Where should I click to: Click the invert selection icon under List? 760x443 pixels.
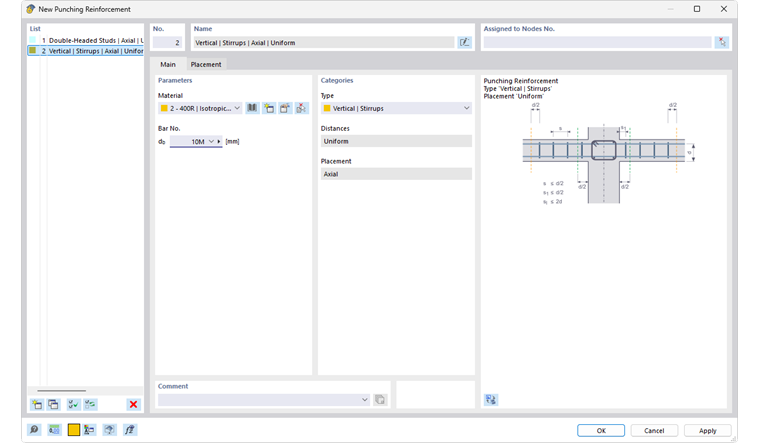pyautogui.click(x=90, y=404)
